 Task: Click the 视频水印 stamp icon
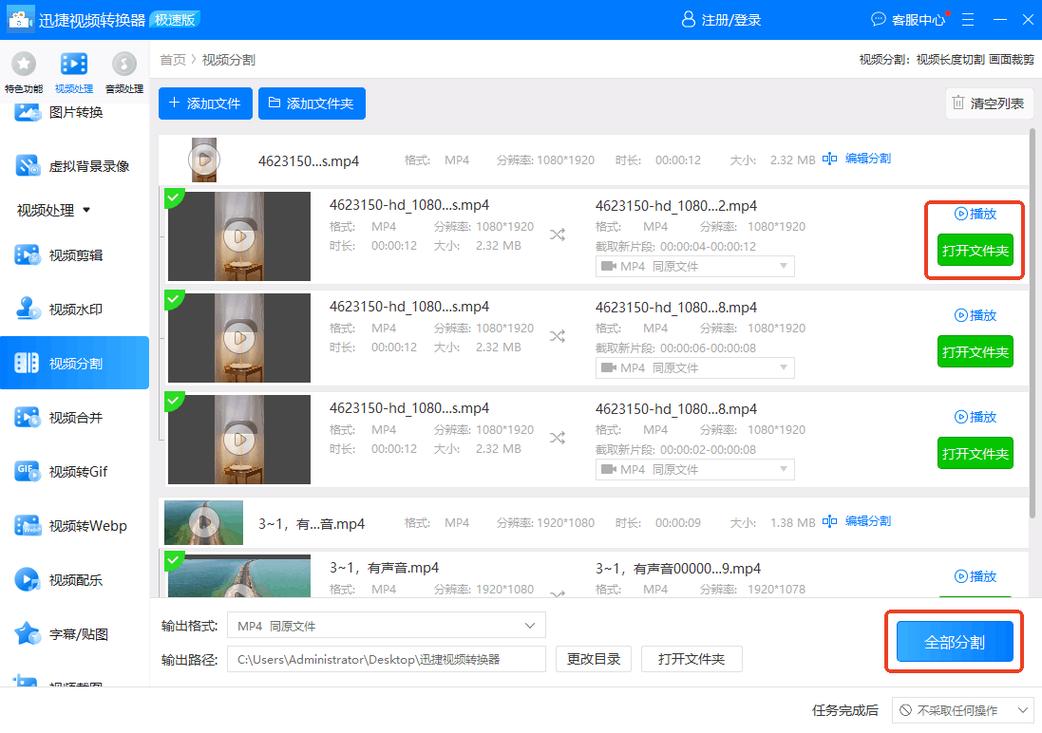(27, 308)
